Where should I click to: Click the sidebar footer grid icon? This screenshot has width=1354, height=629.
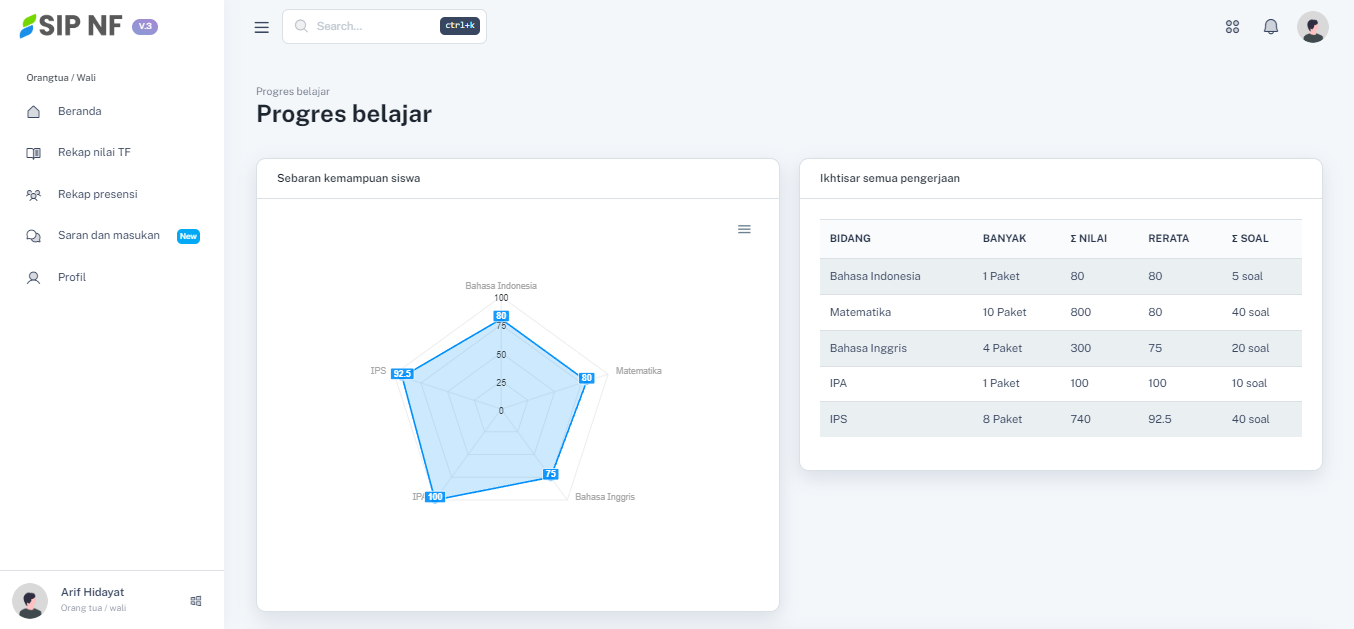click(196, 601)
